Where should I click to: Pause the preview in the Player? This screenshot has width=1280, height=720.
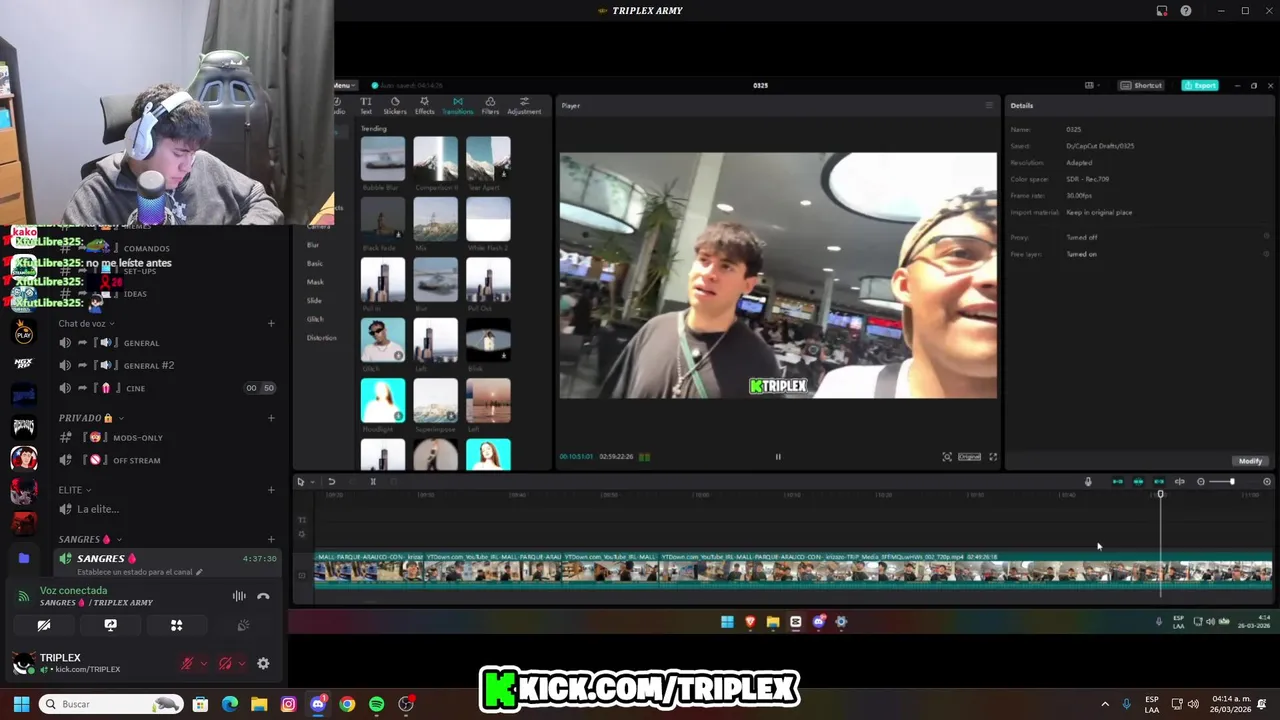(x=778, y=457)
